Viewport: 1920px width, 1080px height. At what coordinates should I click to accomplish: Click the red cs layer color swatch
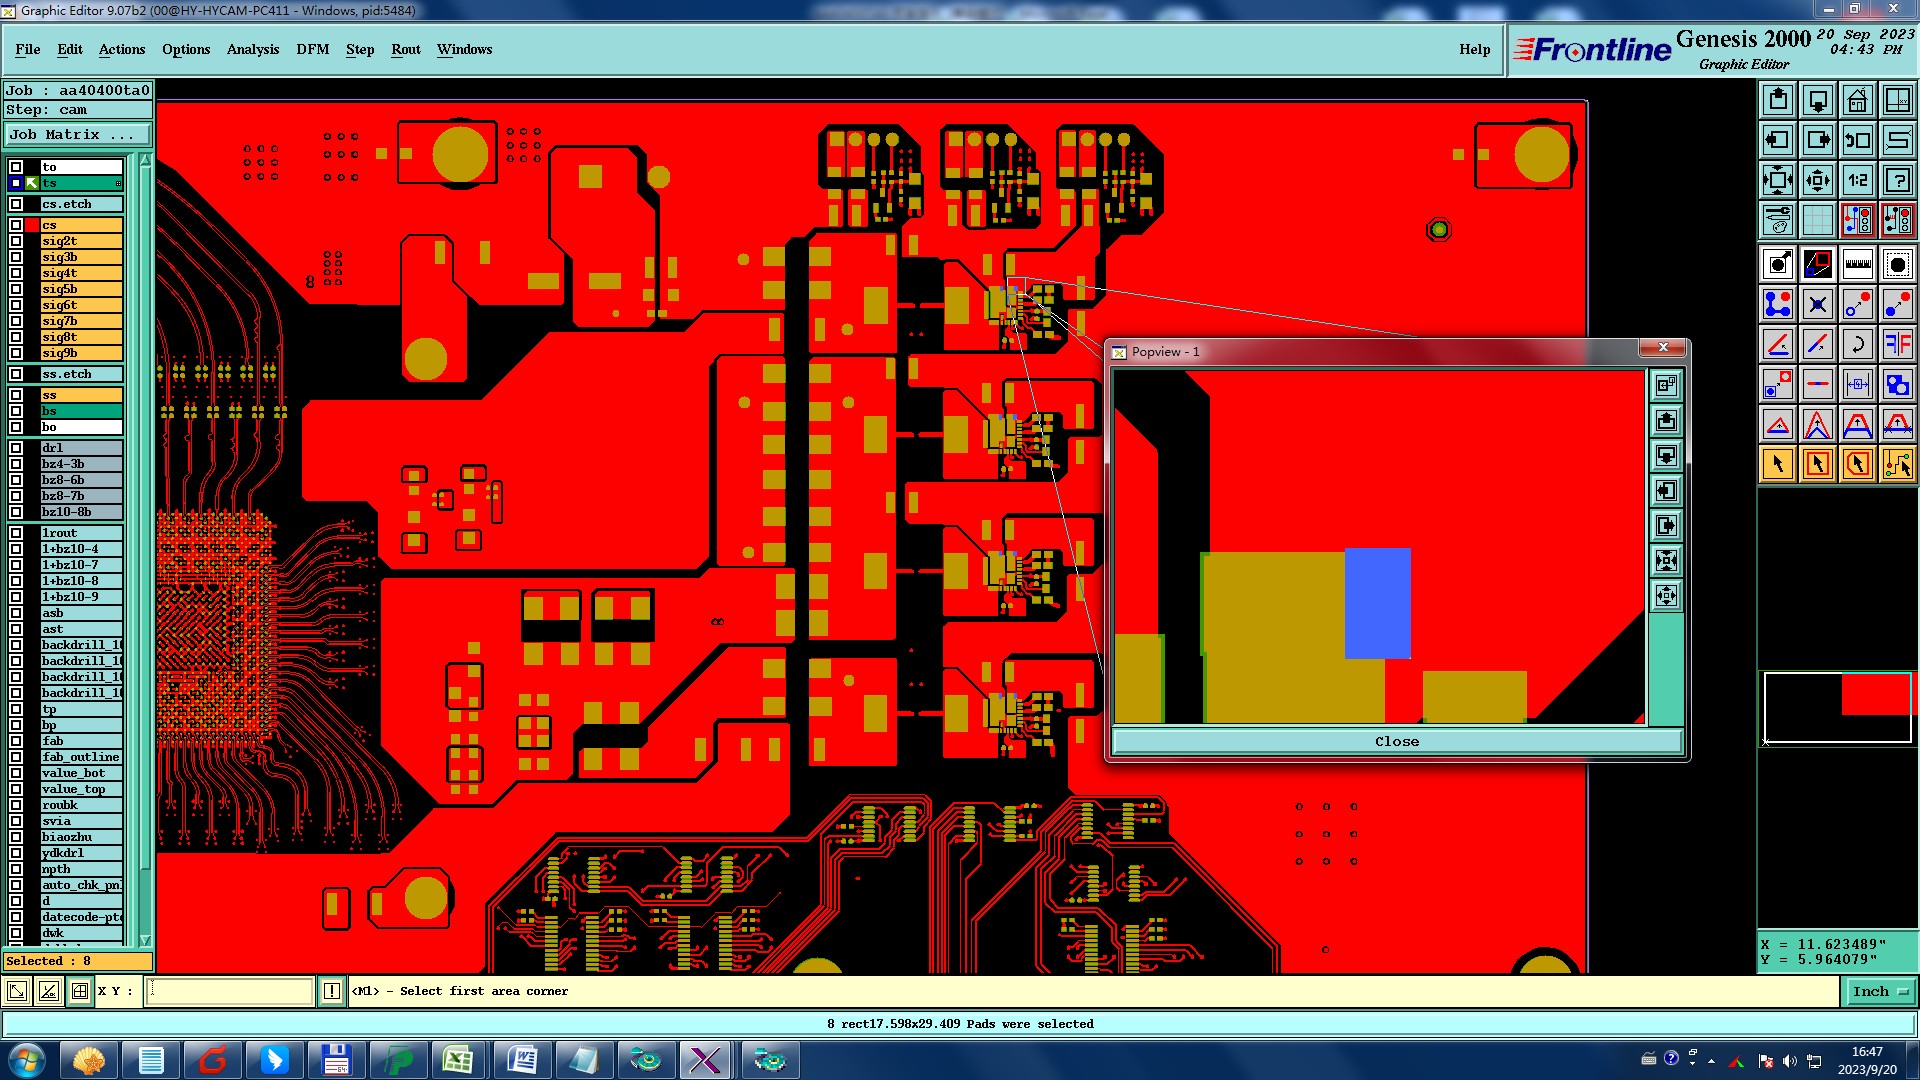coord(32,225)
